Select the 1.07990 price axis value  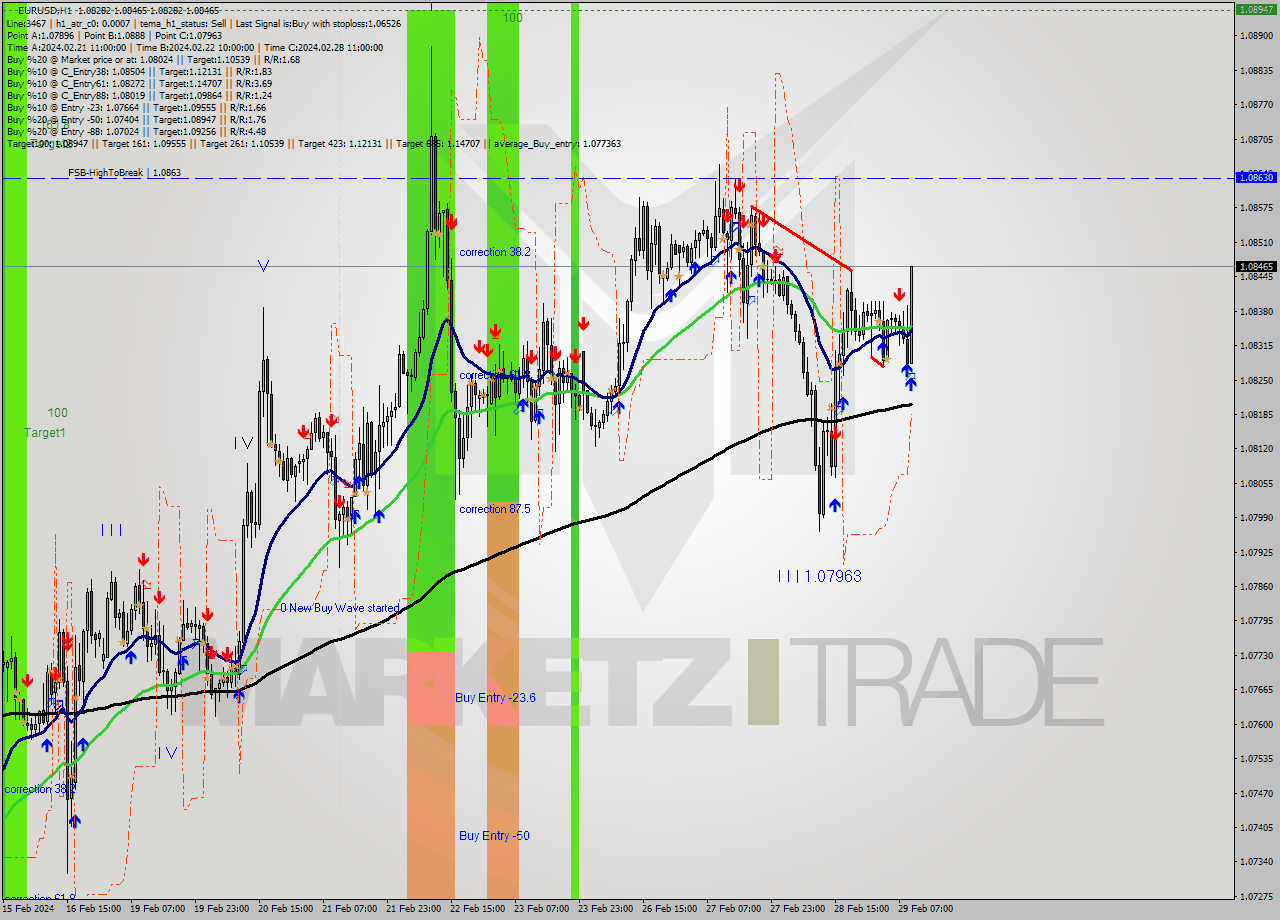[x=1256, y=517]
